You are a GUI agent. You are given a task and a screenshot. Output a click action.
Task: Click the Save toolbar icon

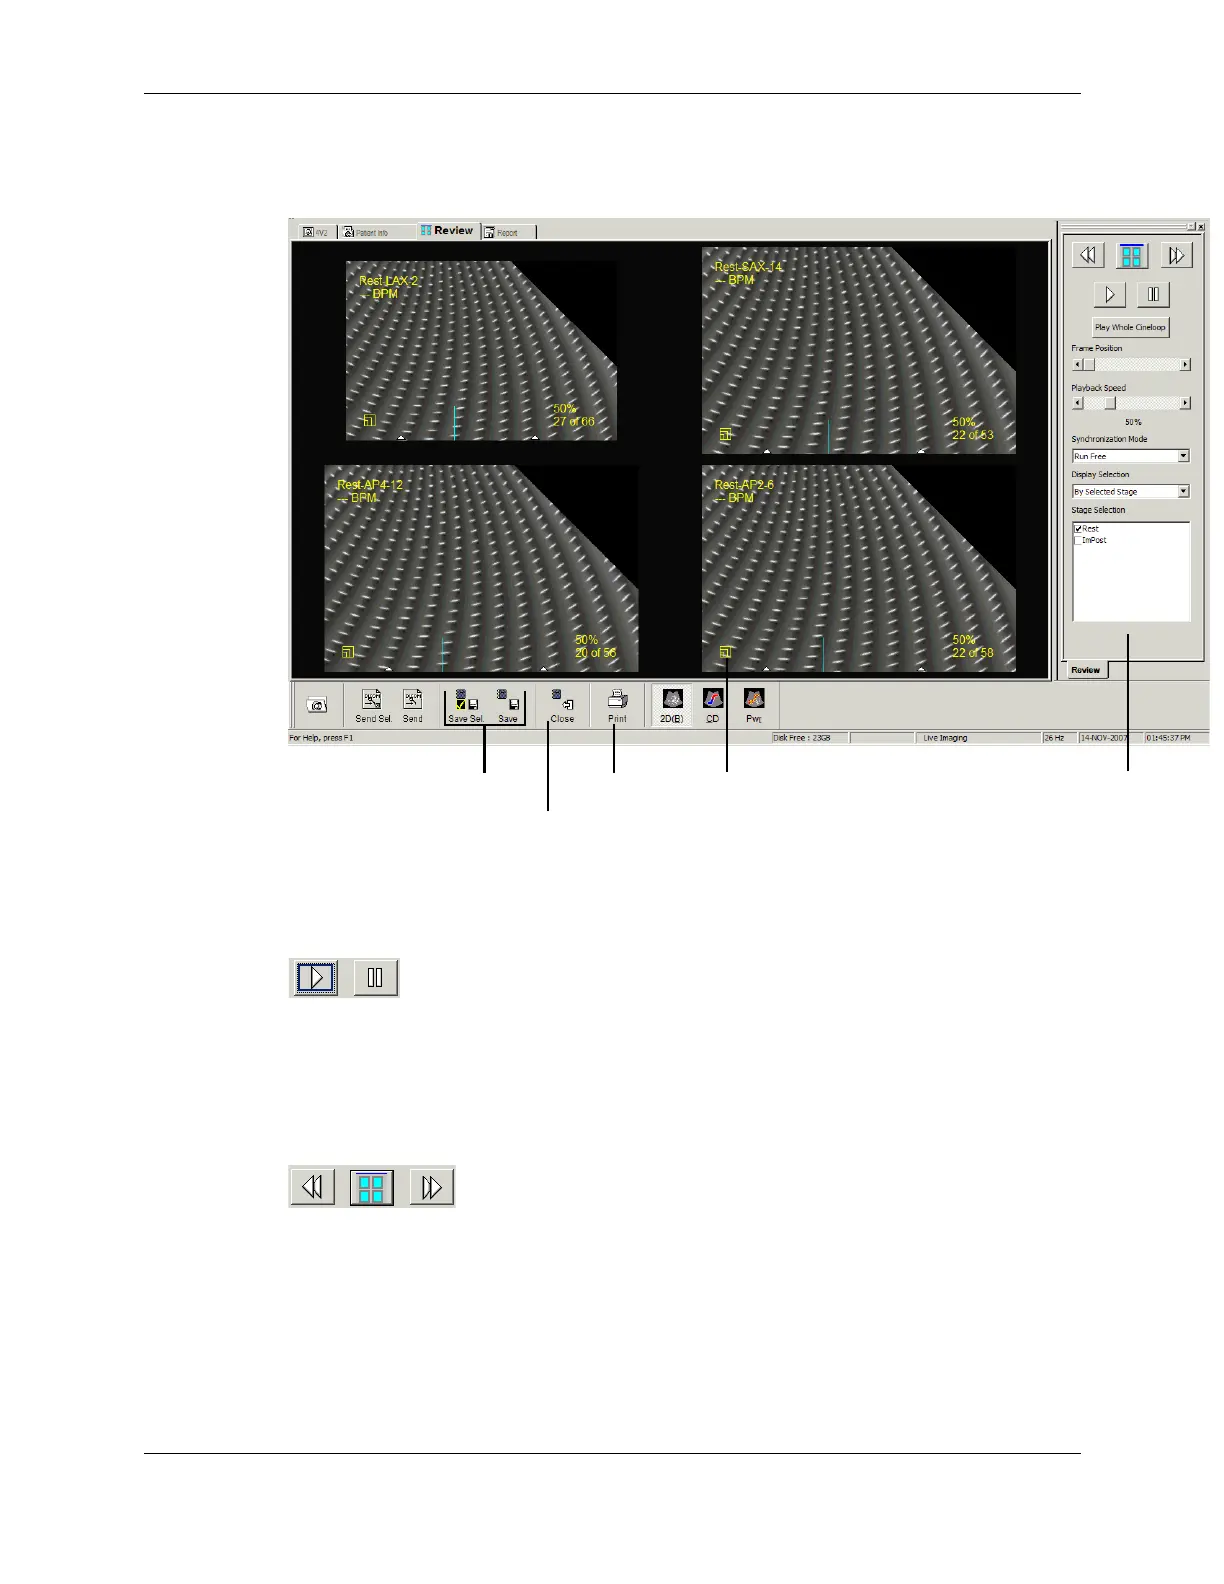click(x=508, y=705)
